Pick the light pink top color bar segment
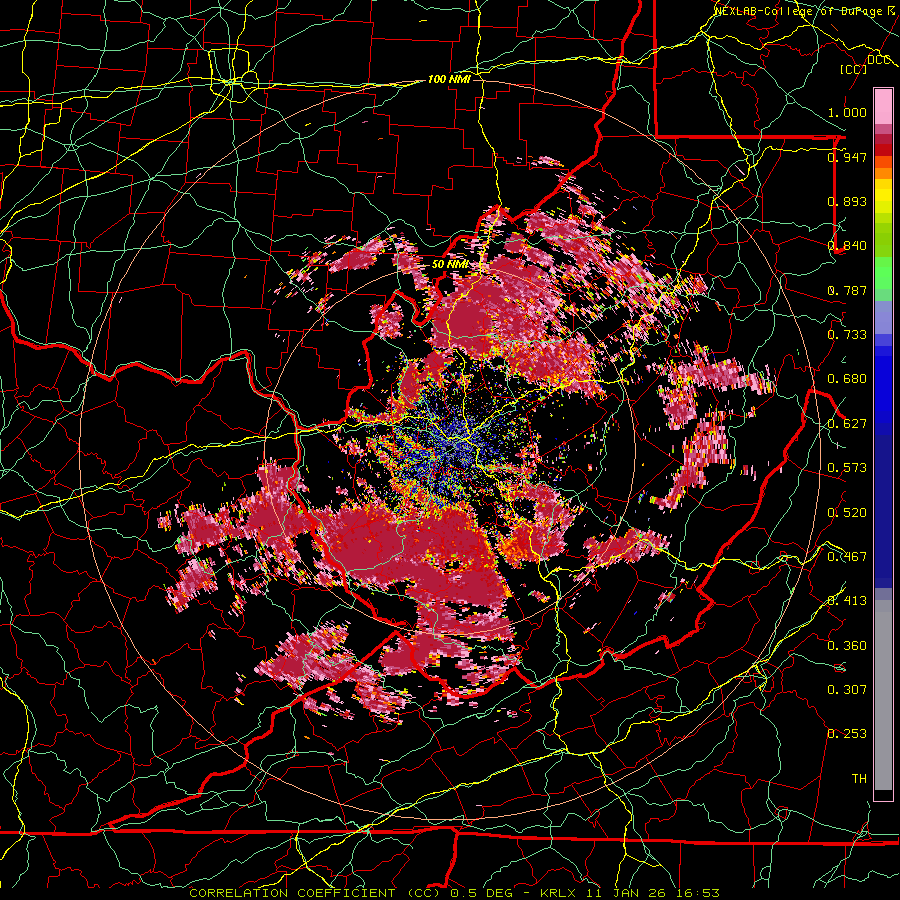 [883, 106]
